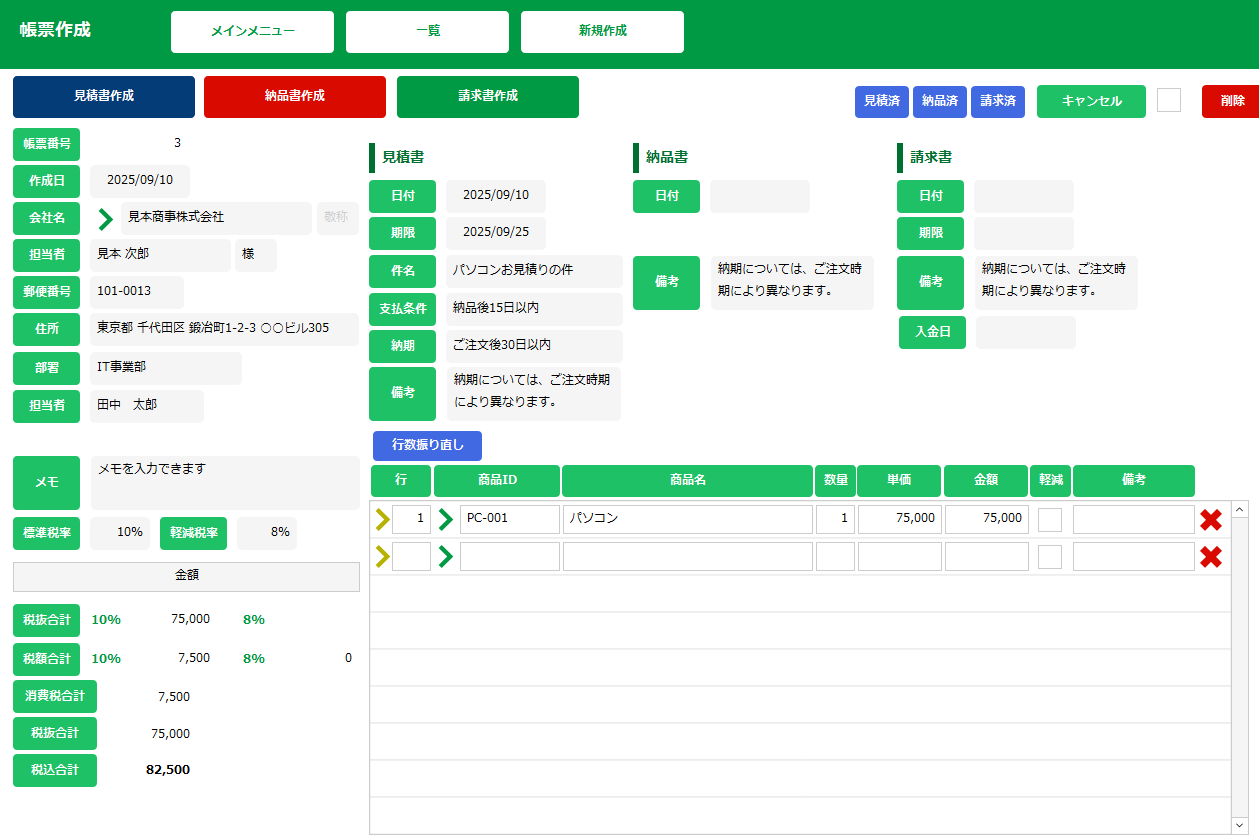Switch to the 一覧 list view
The image size is (1259, 839).
click(427, 31)
